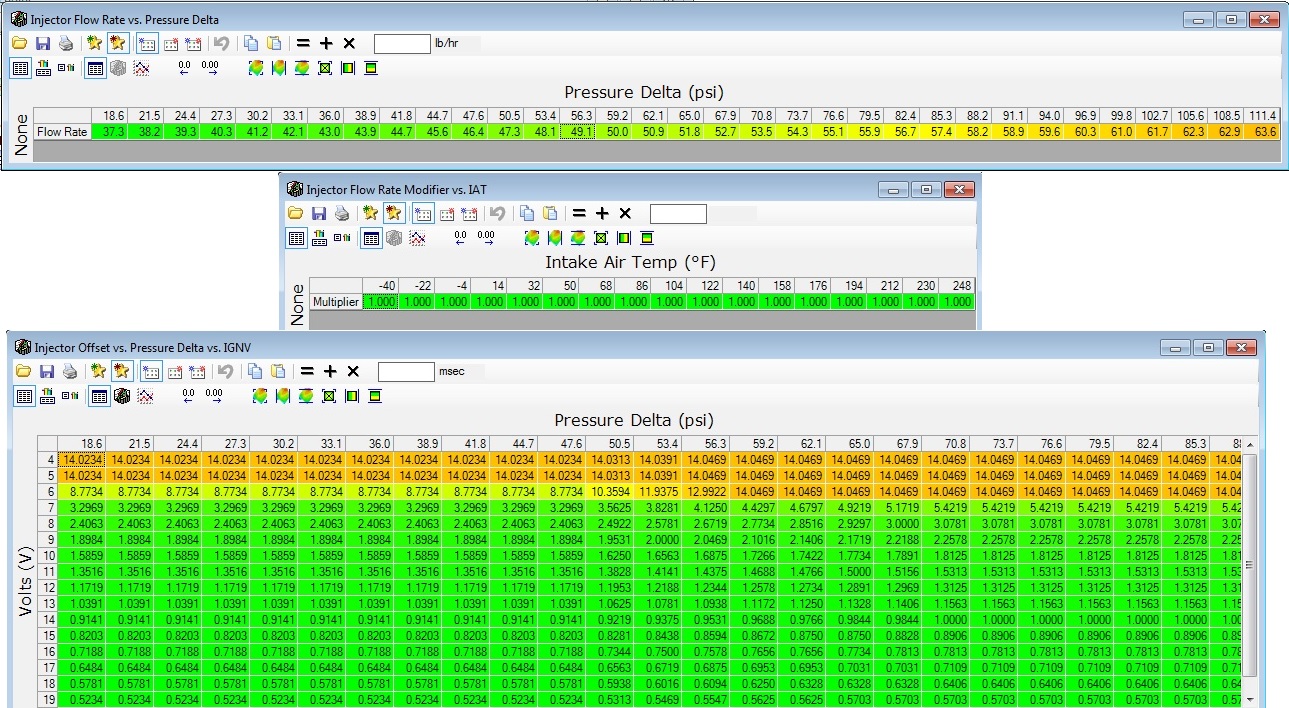Maximize the Injector Offset vs. Pressure Delta window

tap(1209, 347)
